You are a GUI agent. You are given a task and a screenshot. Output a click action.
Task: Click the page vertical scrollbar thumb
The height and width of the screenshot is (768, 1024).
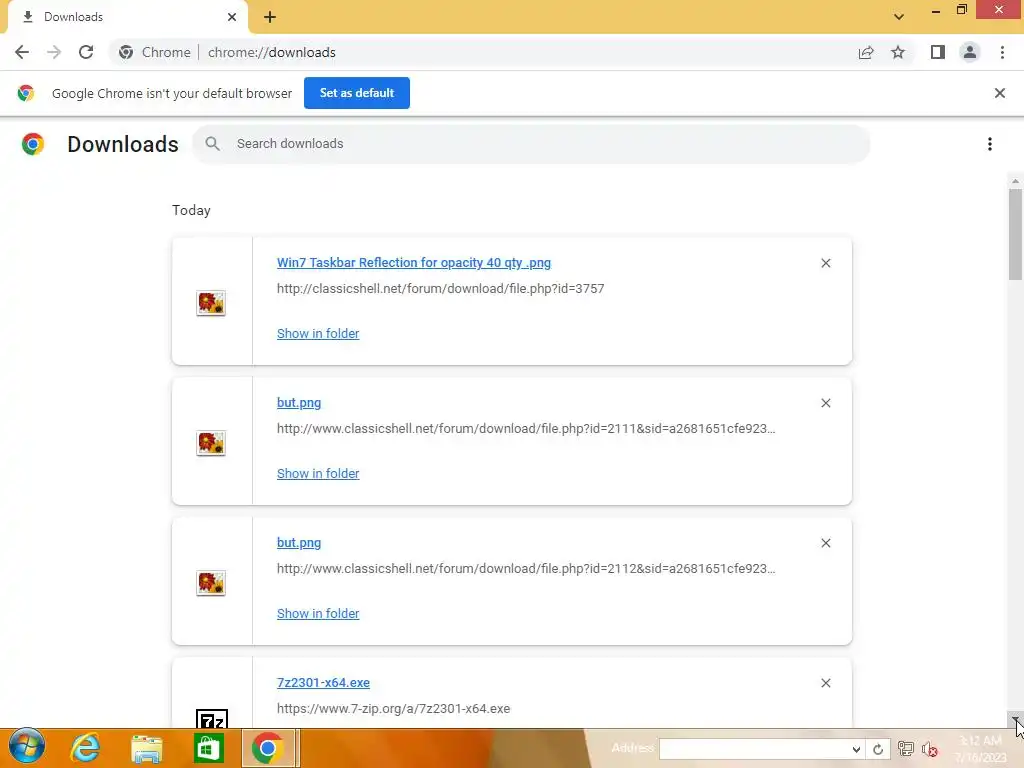[x=1015, y=234]
